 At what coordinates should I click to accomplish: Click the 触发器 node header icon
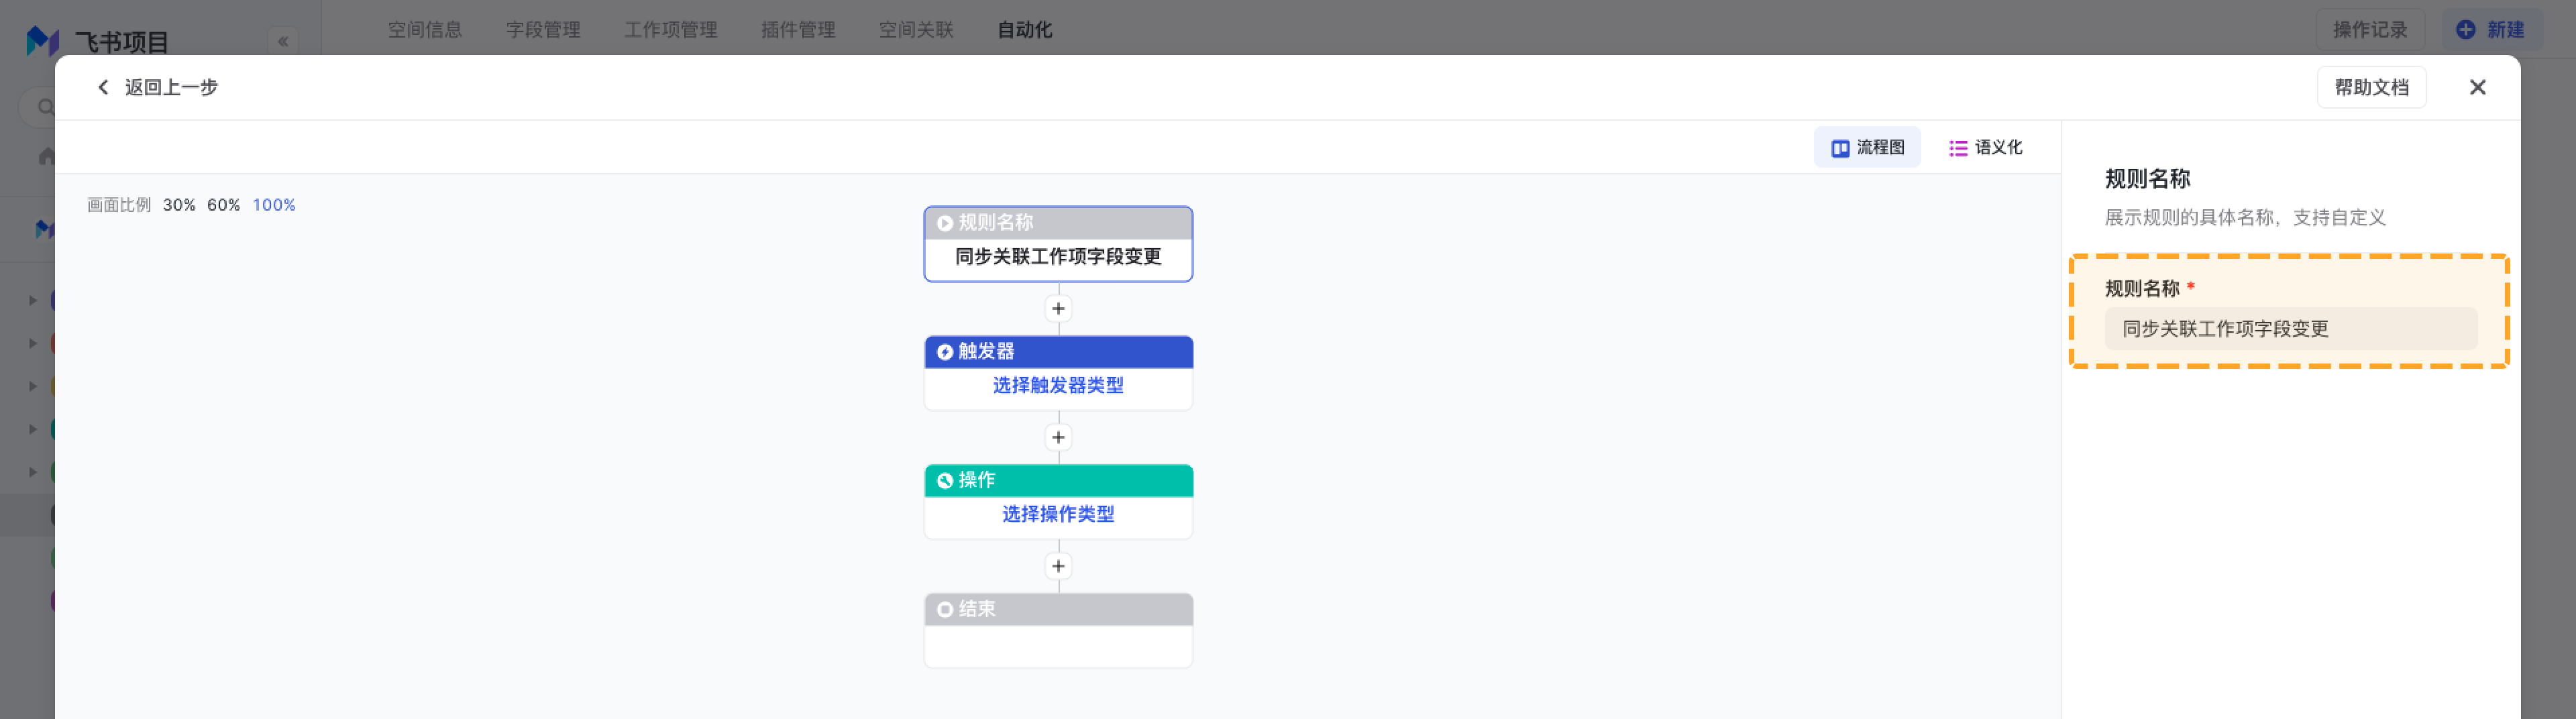click(x=944, y=352)
